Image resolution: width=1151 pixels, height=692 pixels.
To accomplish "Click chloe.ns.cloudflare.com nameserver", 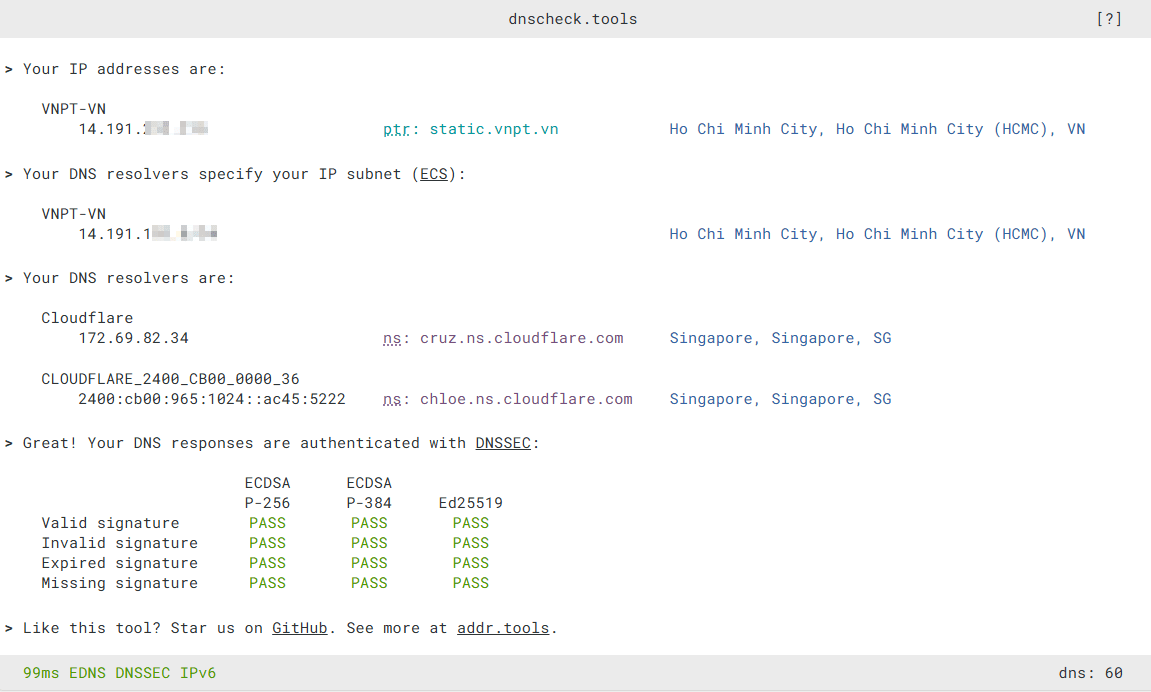I will pos(526,399).
